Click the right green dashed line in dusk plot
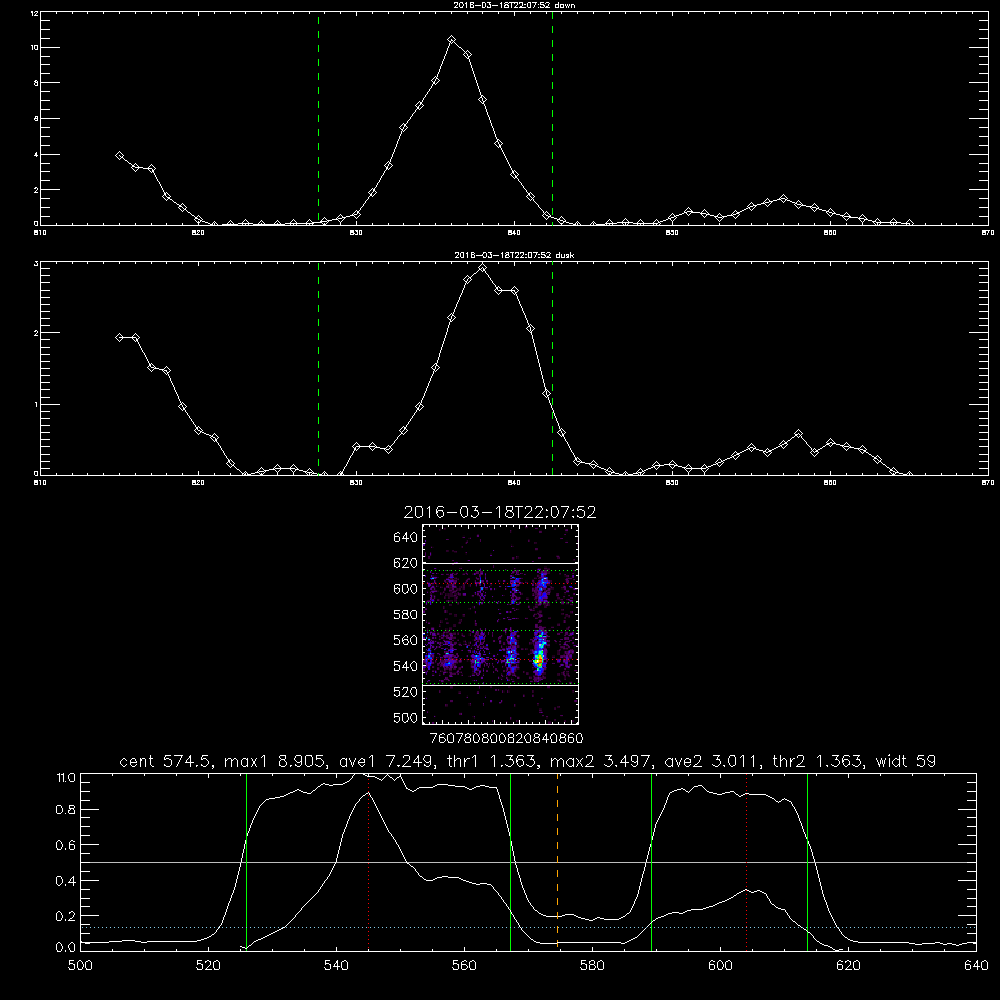The image size is (1000, 1000). tap(552, 368)
